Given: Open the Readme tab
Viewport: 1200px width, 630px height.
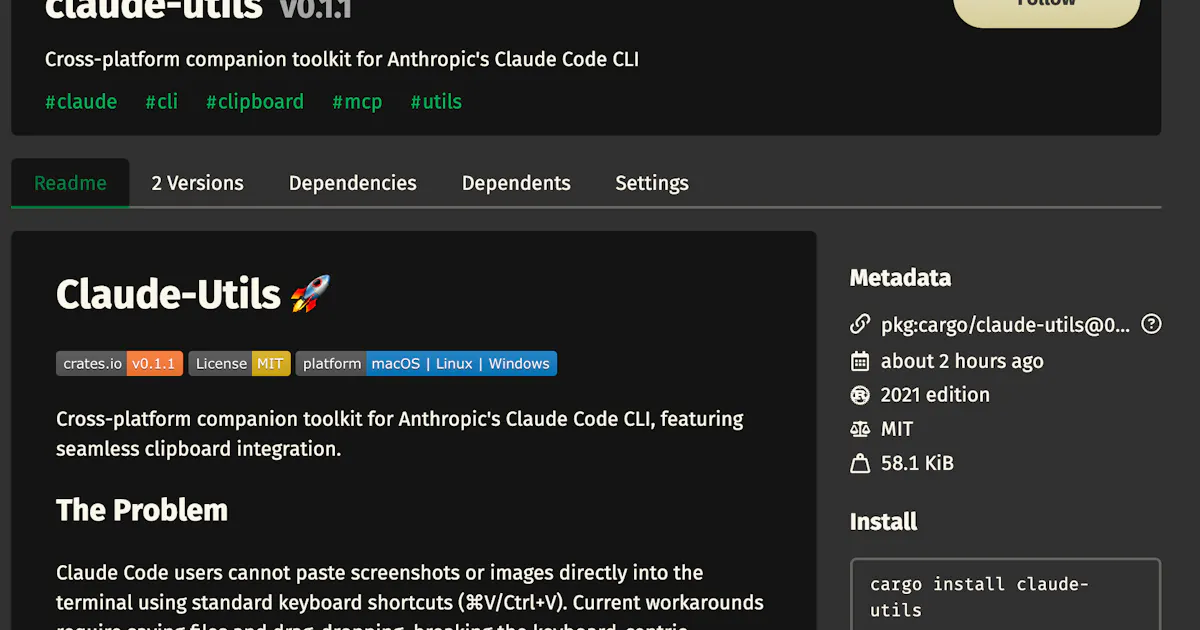Looking at the screenshot, I should [70, 183].
